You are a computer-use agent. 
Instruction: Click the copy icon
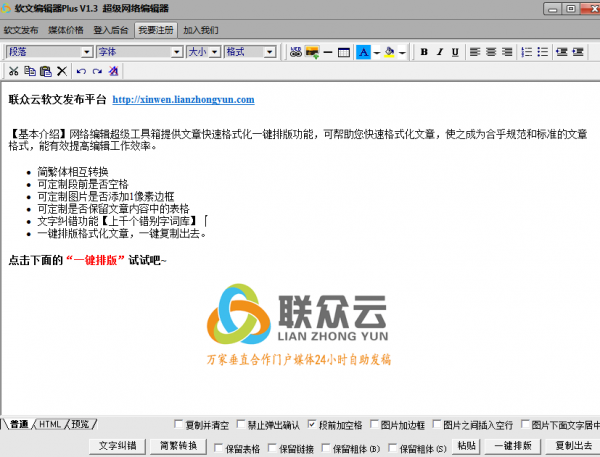click(x=30, y=71)
